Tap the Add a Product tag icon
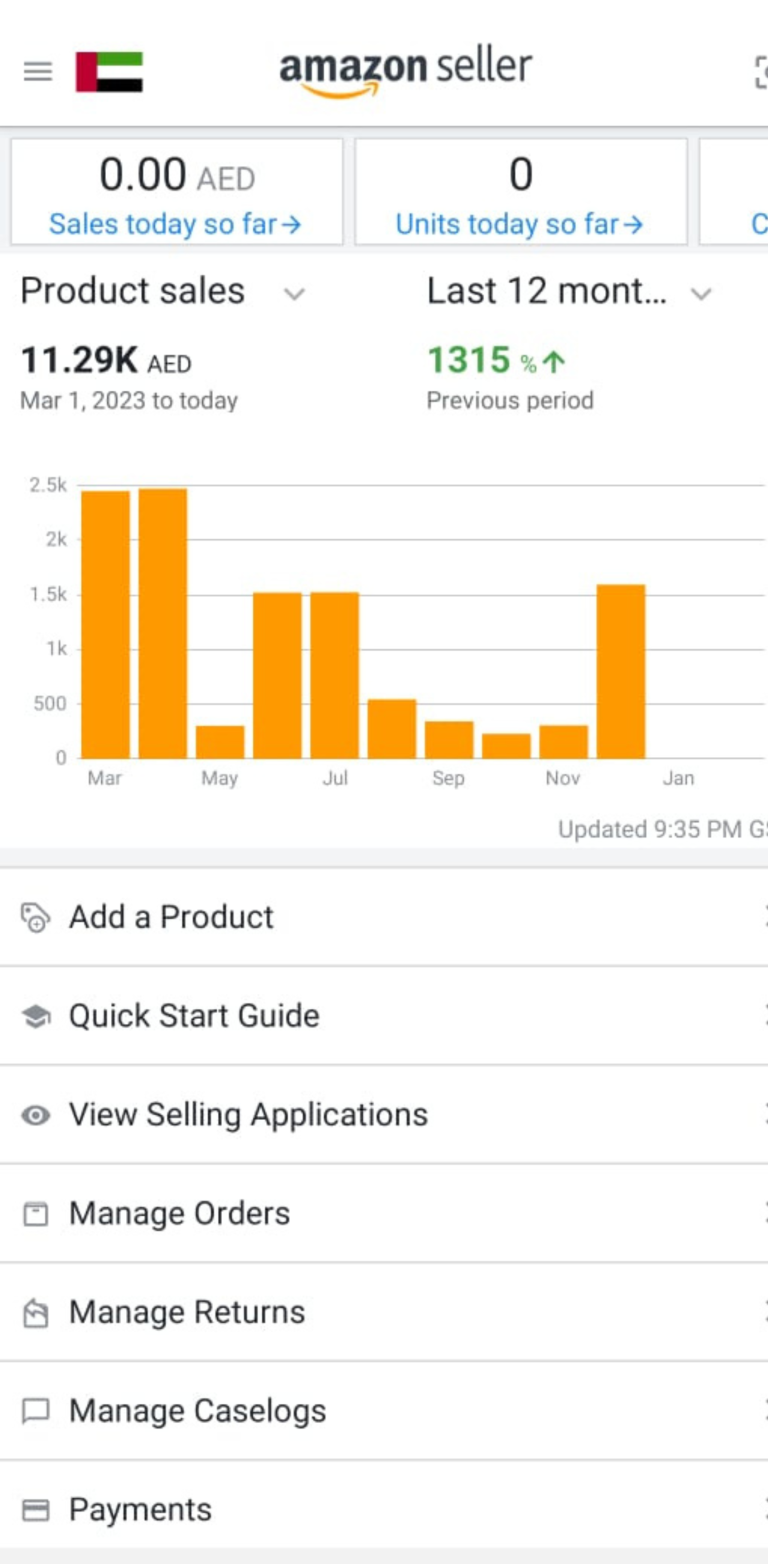Viewport: 768px width, 1564px height. pos(35,917)
